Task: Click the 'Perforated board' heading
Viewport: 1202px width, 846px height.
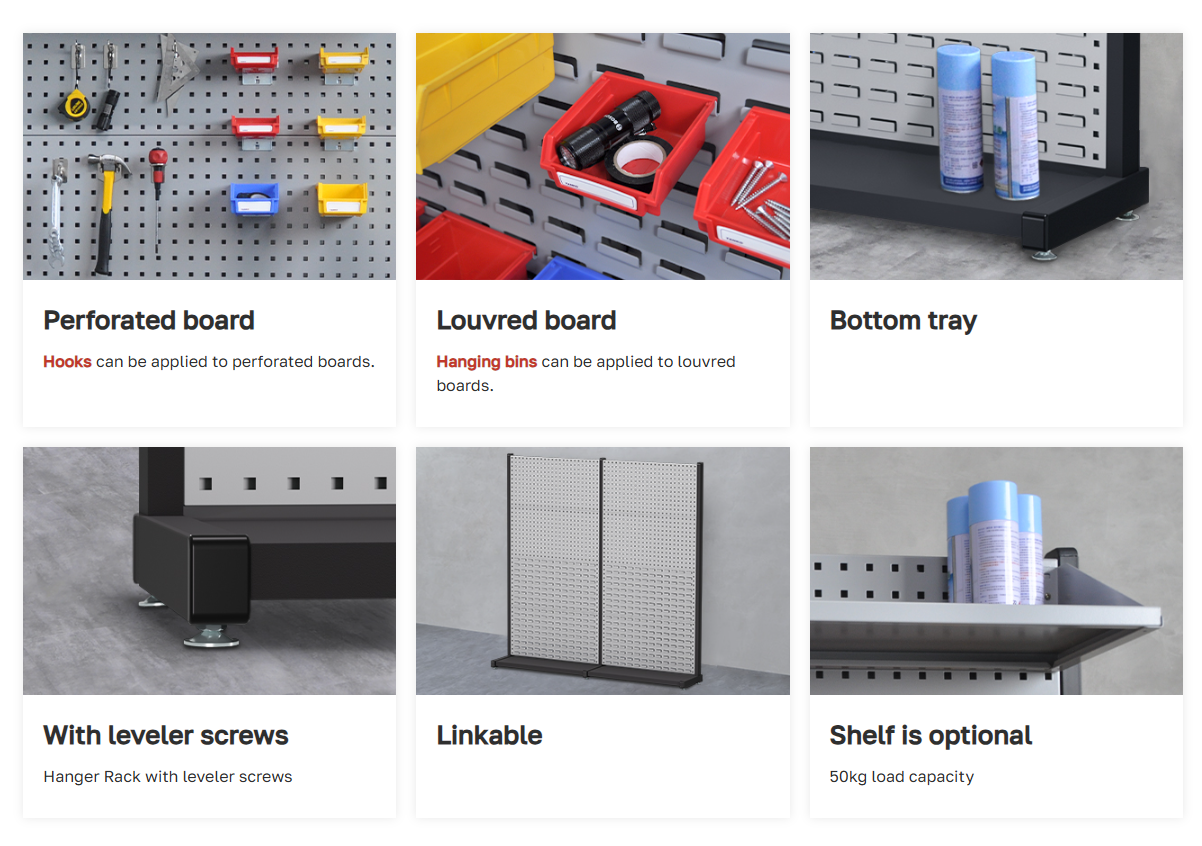Action: (x=149, y=321)
